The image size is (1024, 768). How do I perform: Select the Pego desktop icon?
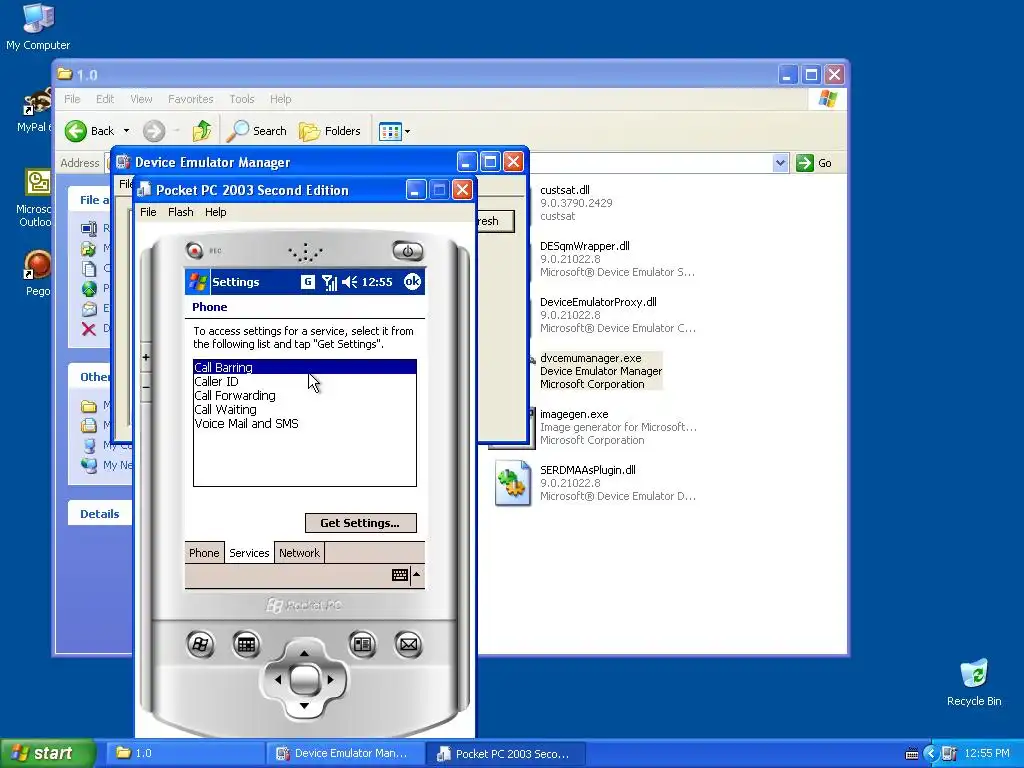click(x=37, y=273)
